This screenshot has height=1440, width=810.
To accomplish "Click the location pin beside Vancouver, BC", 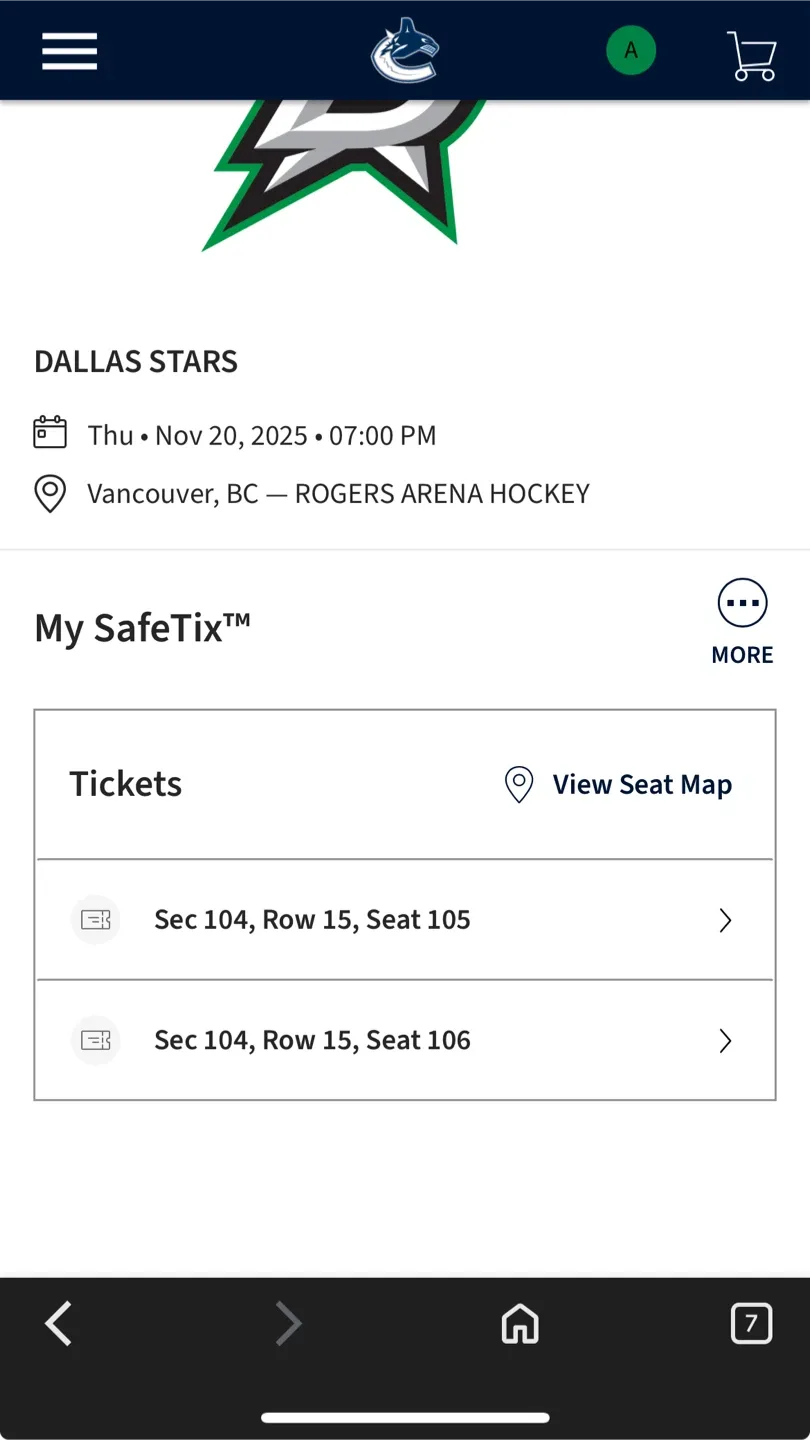I will click(x=50, y=494).
